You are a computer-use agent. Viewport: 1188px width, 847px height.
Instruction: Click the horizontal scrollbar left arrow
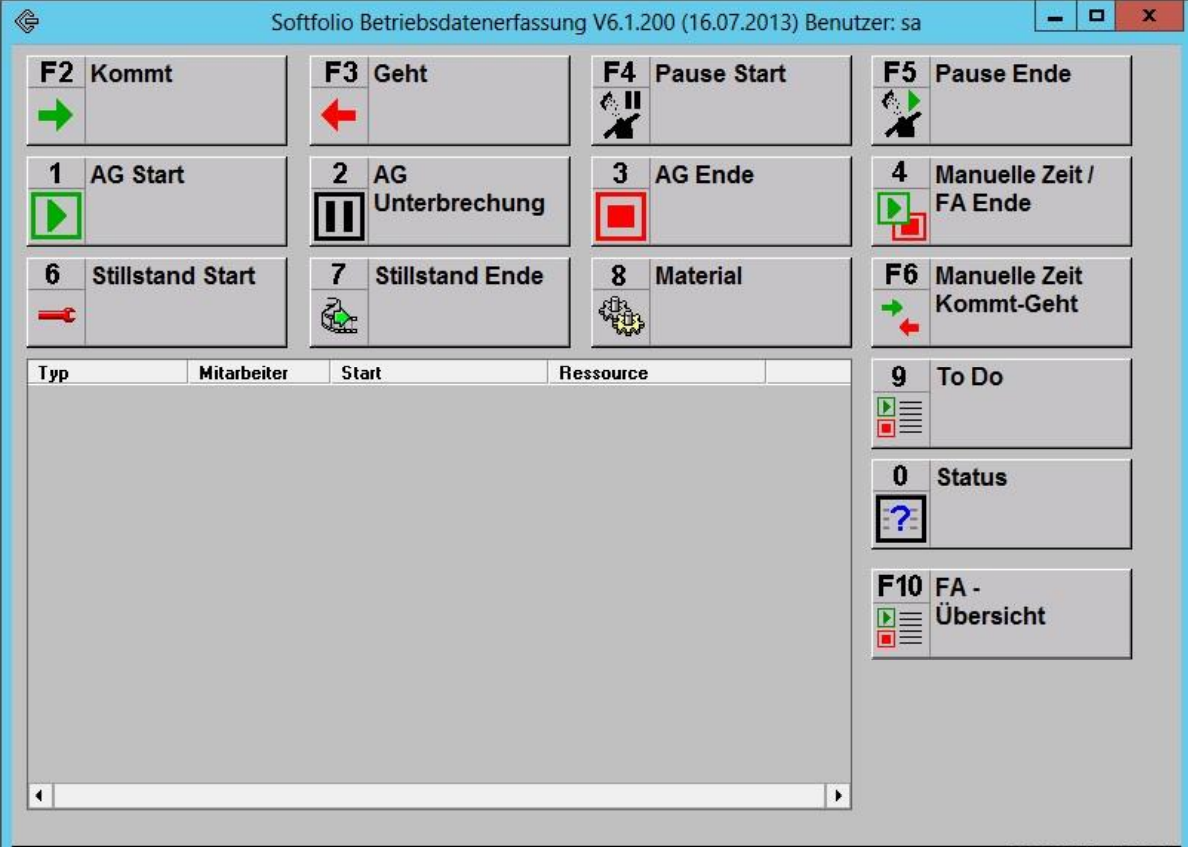point(40,796)
